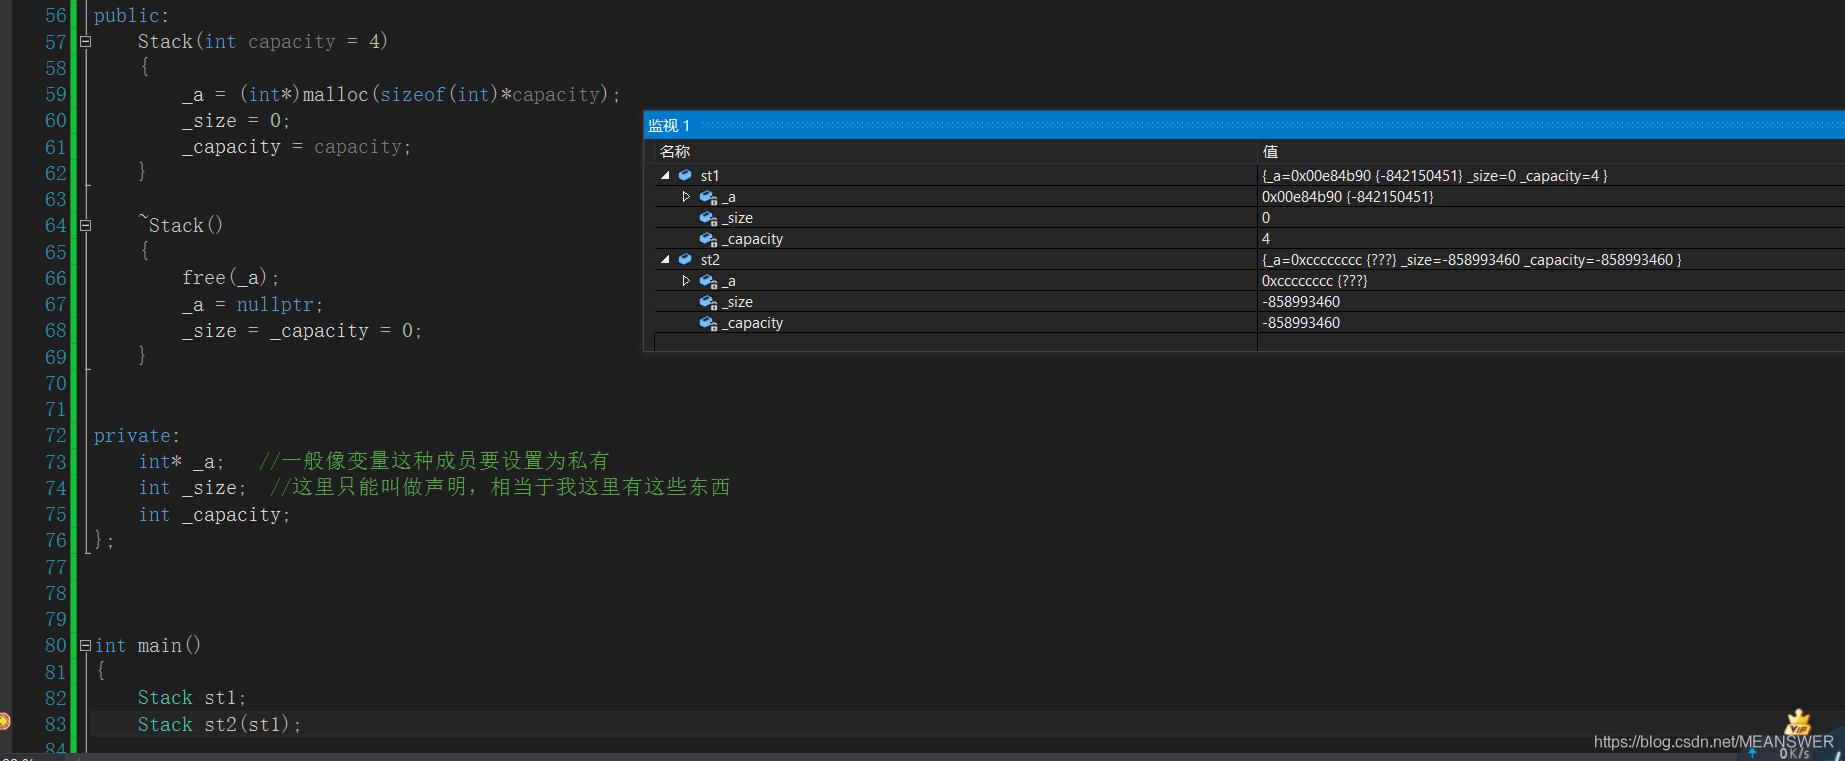Screen dimensions: 1845x761
Task: Select the st2 name in watch list
Action: pos(710,260)
